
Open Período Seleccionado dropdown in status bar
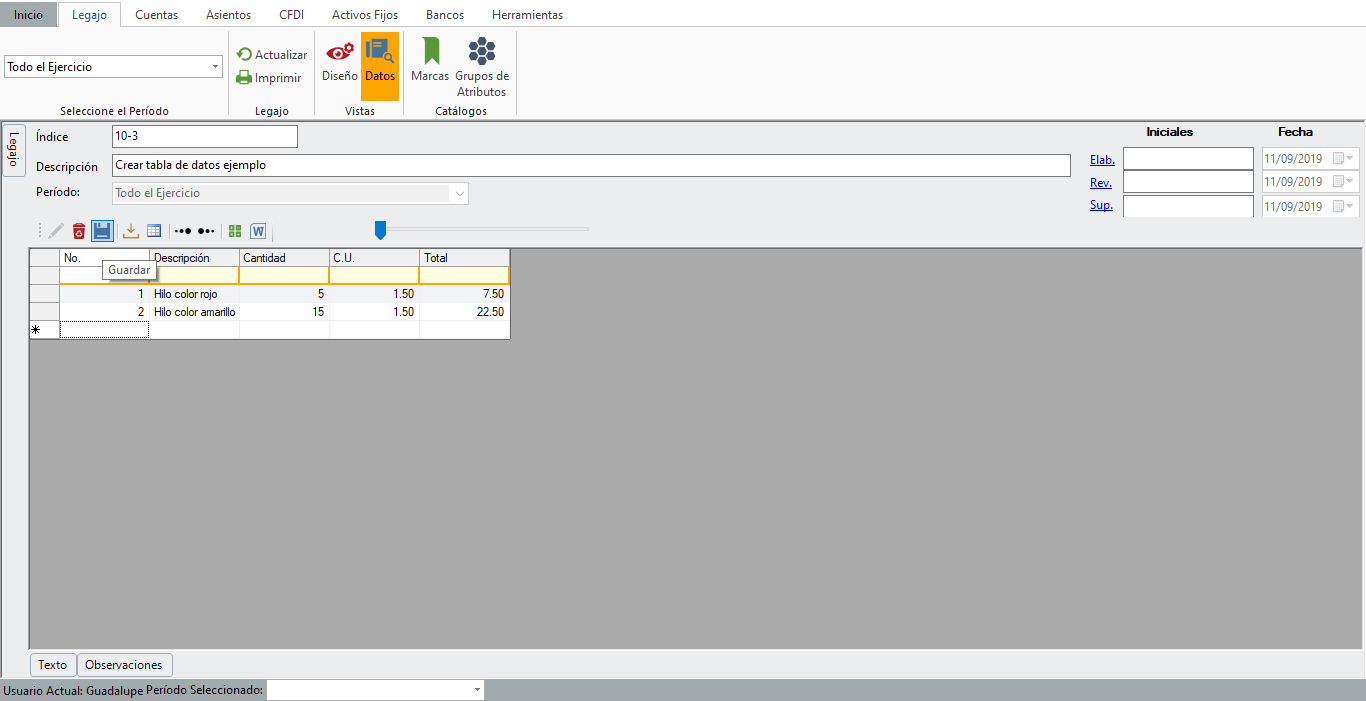coord(477,690)
